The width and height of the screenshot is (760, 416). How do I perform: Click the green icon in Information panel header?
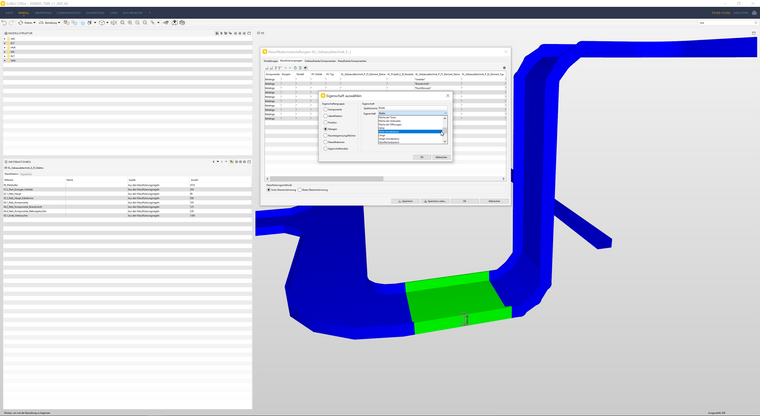(231, 162)
